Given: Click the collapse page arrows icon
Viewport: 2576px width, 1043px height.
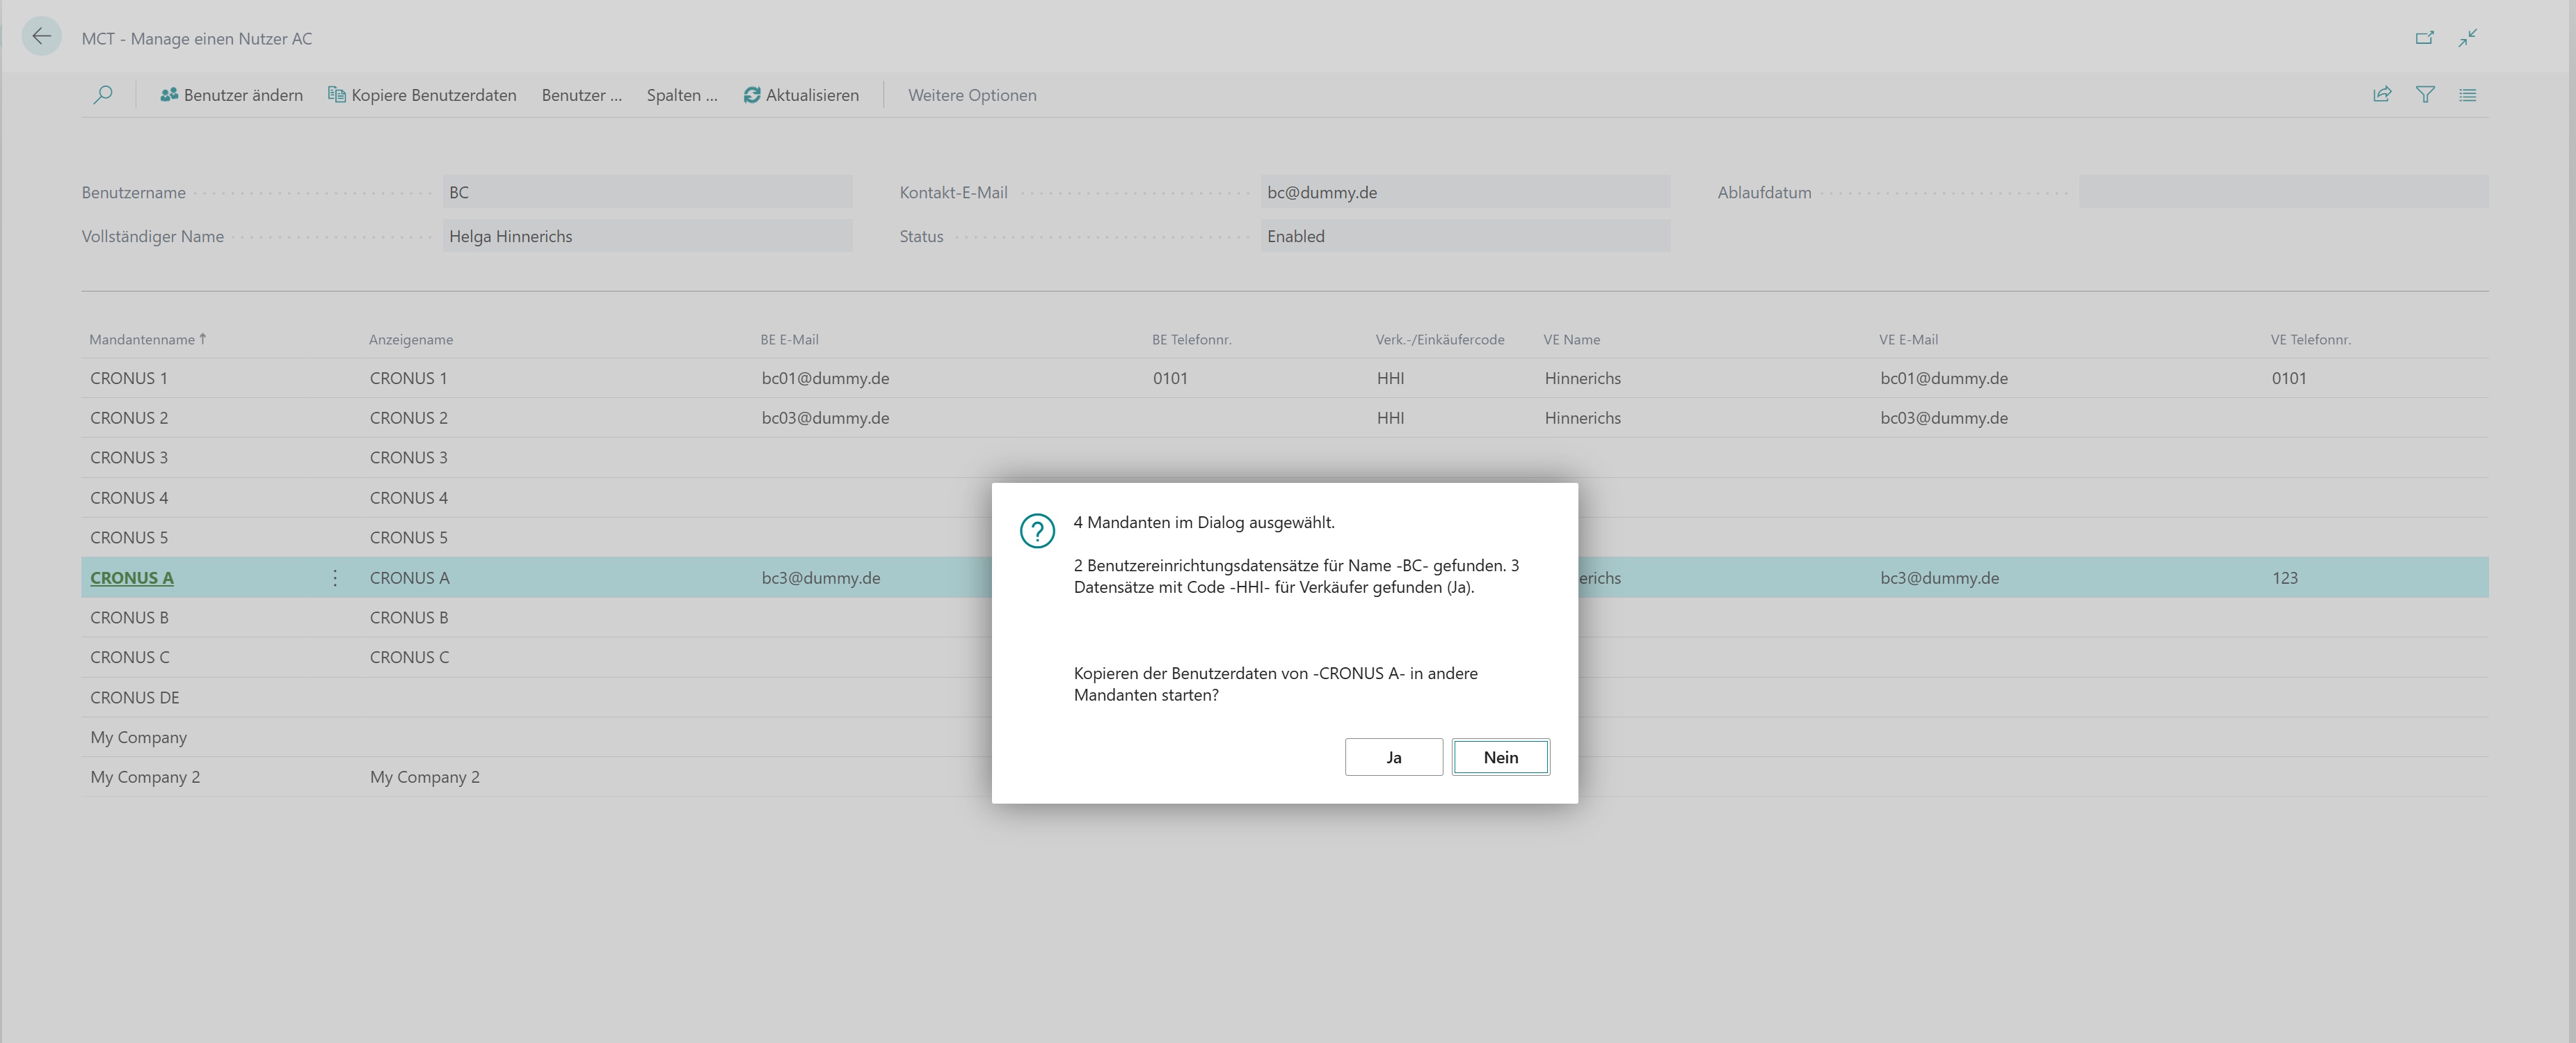Looking at the screenshot, I should click(2468, 38).
